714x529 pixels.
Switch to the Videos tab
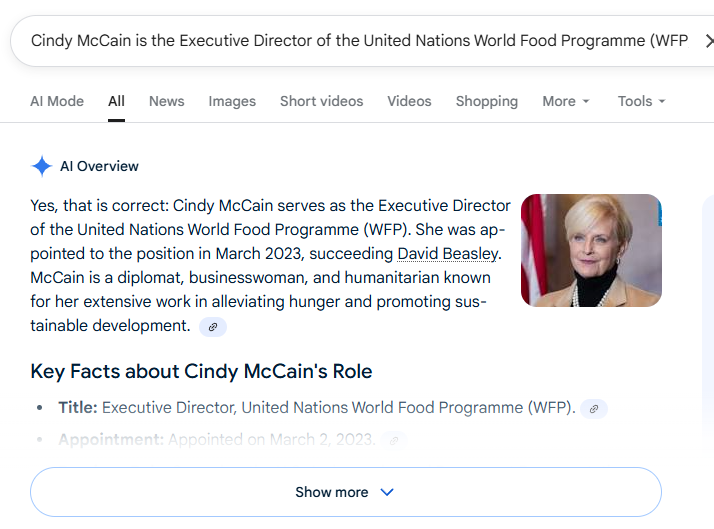pyautogui.click(x=409, y=101)
